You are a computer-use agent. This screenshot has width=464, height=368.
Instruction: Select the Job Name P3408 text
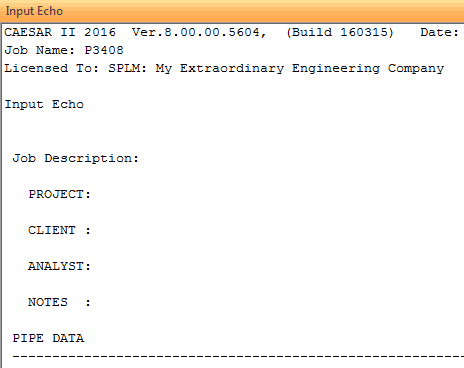click(x=64, y=50)
